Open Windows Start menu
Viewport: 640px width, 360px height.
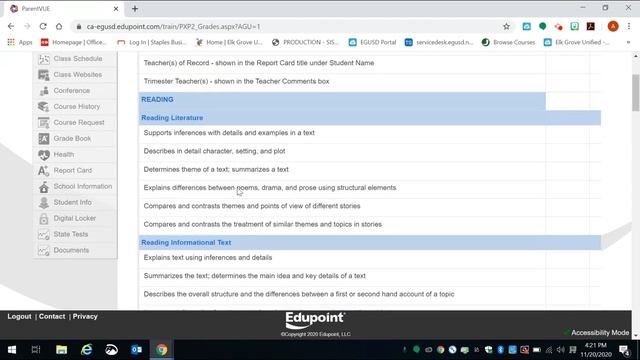12,350
